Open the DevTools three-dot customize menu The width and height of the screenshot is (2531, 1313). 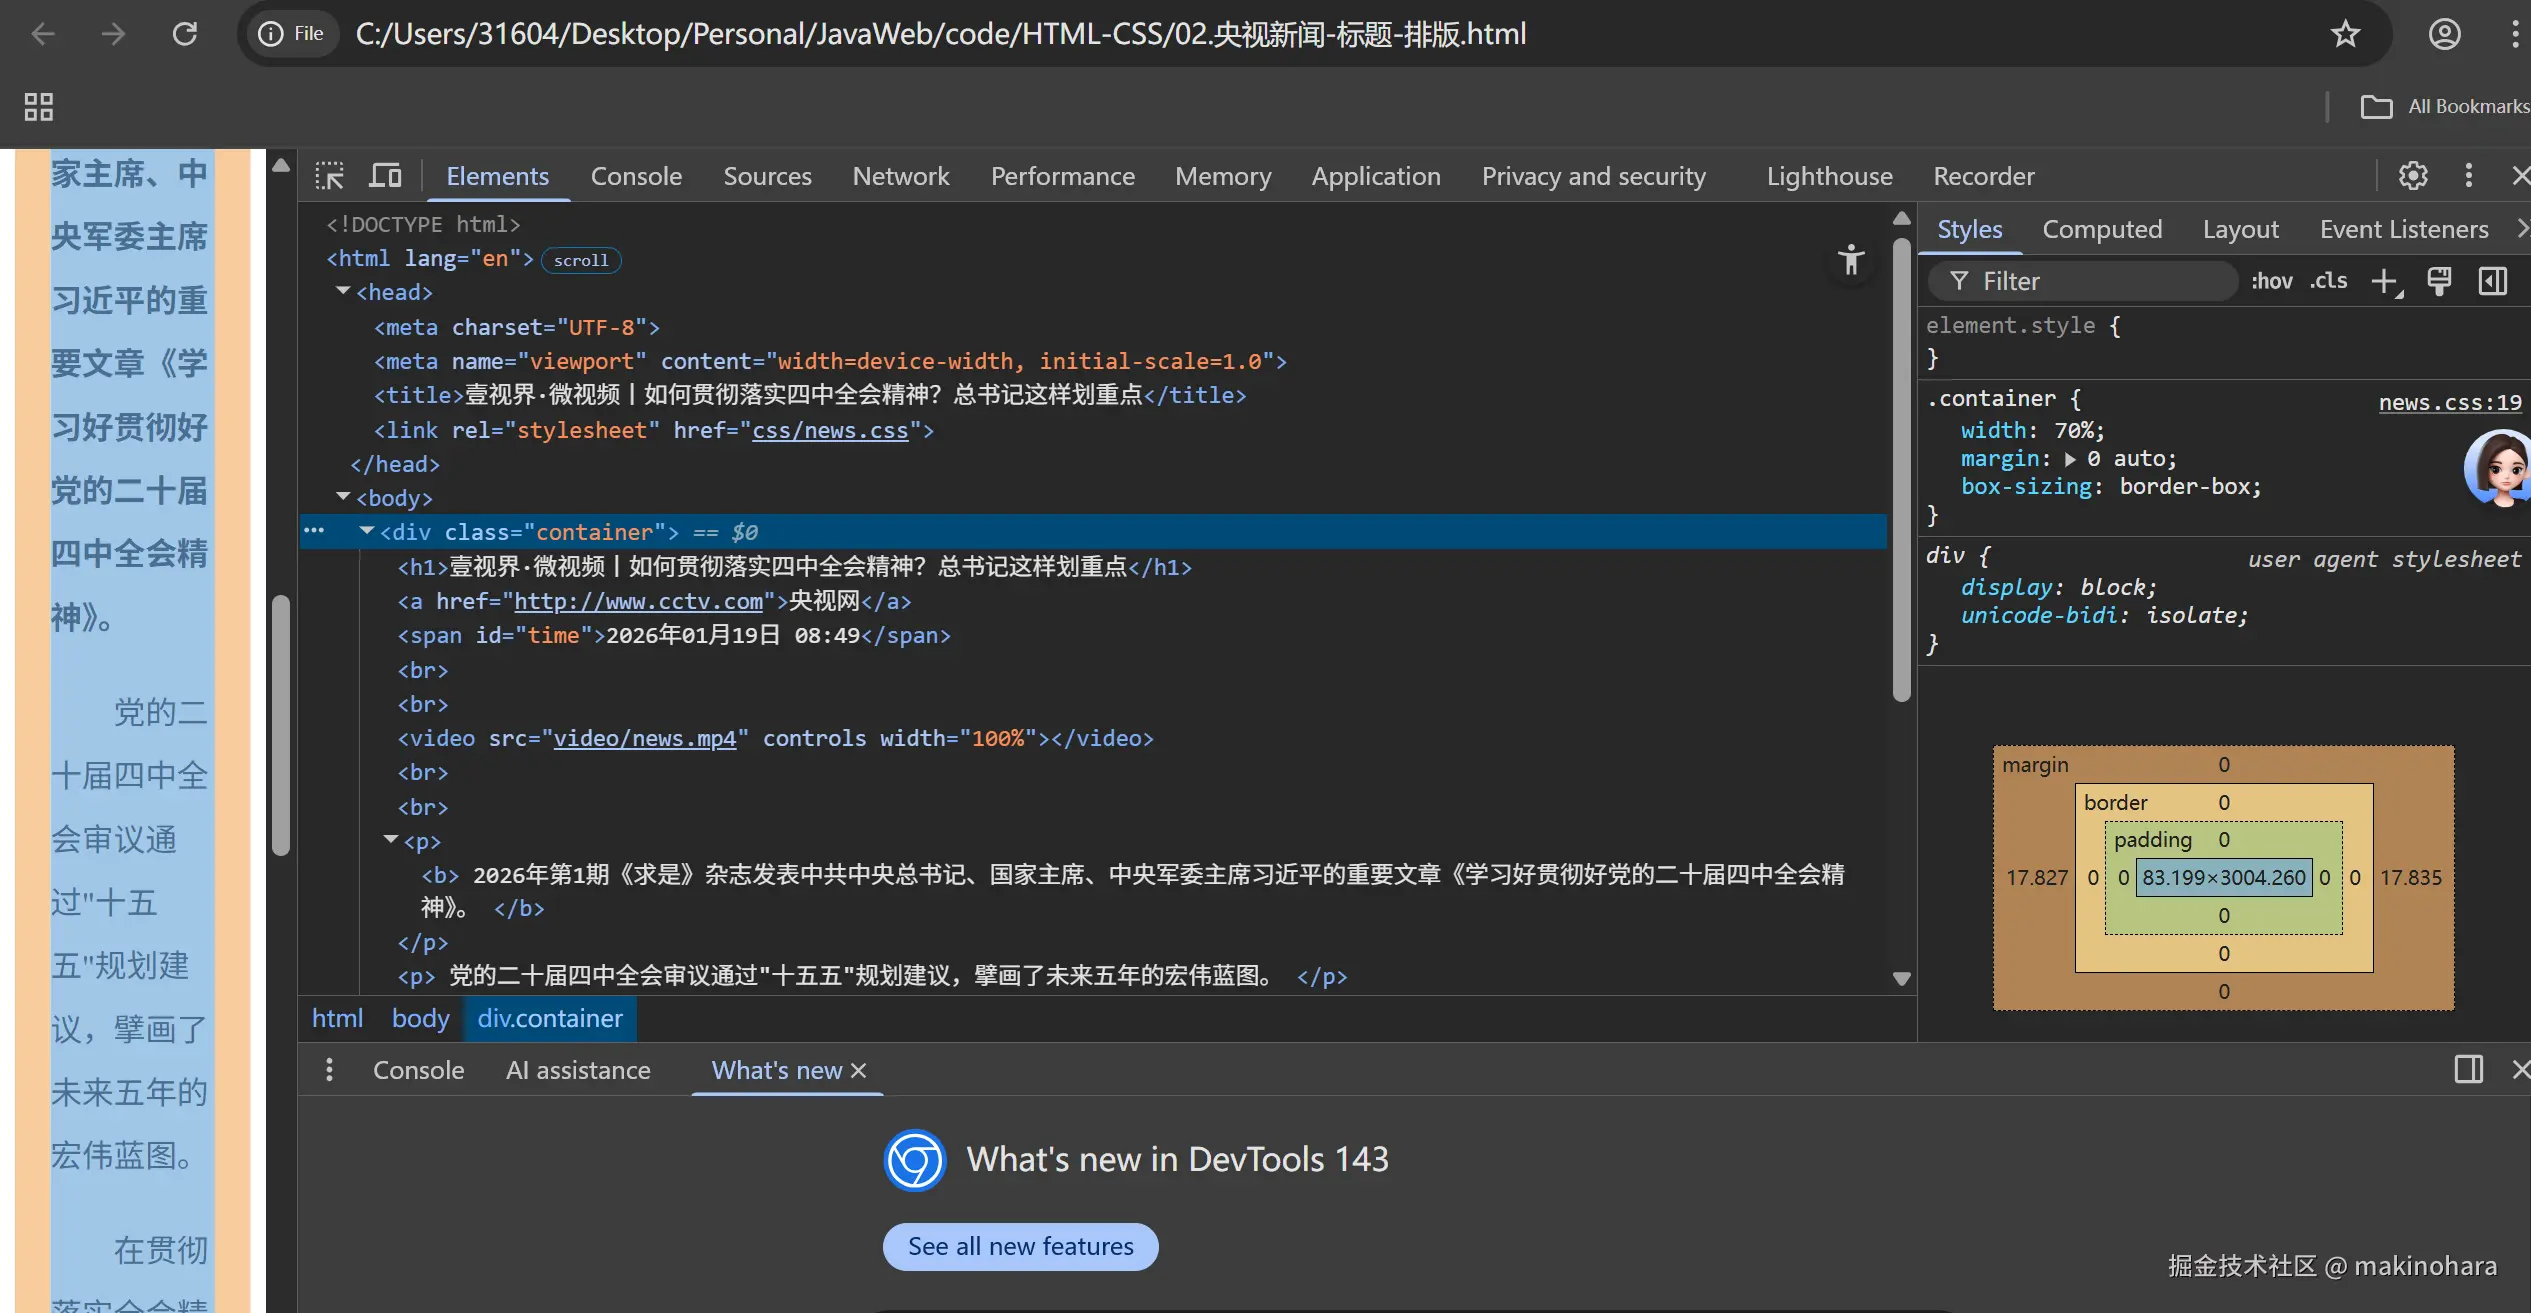(x=2468, y=176)
